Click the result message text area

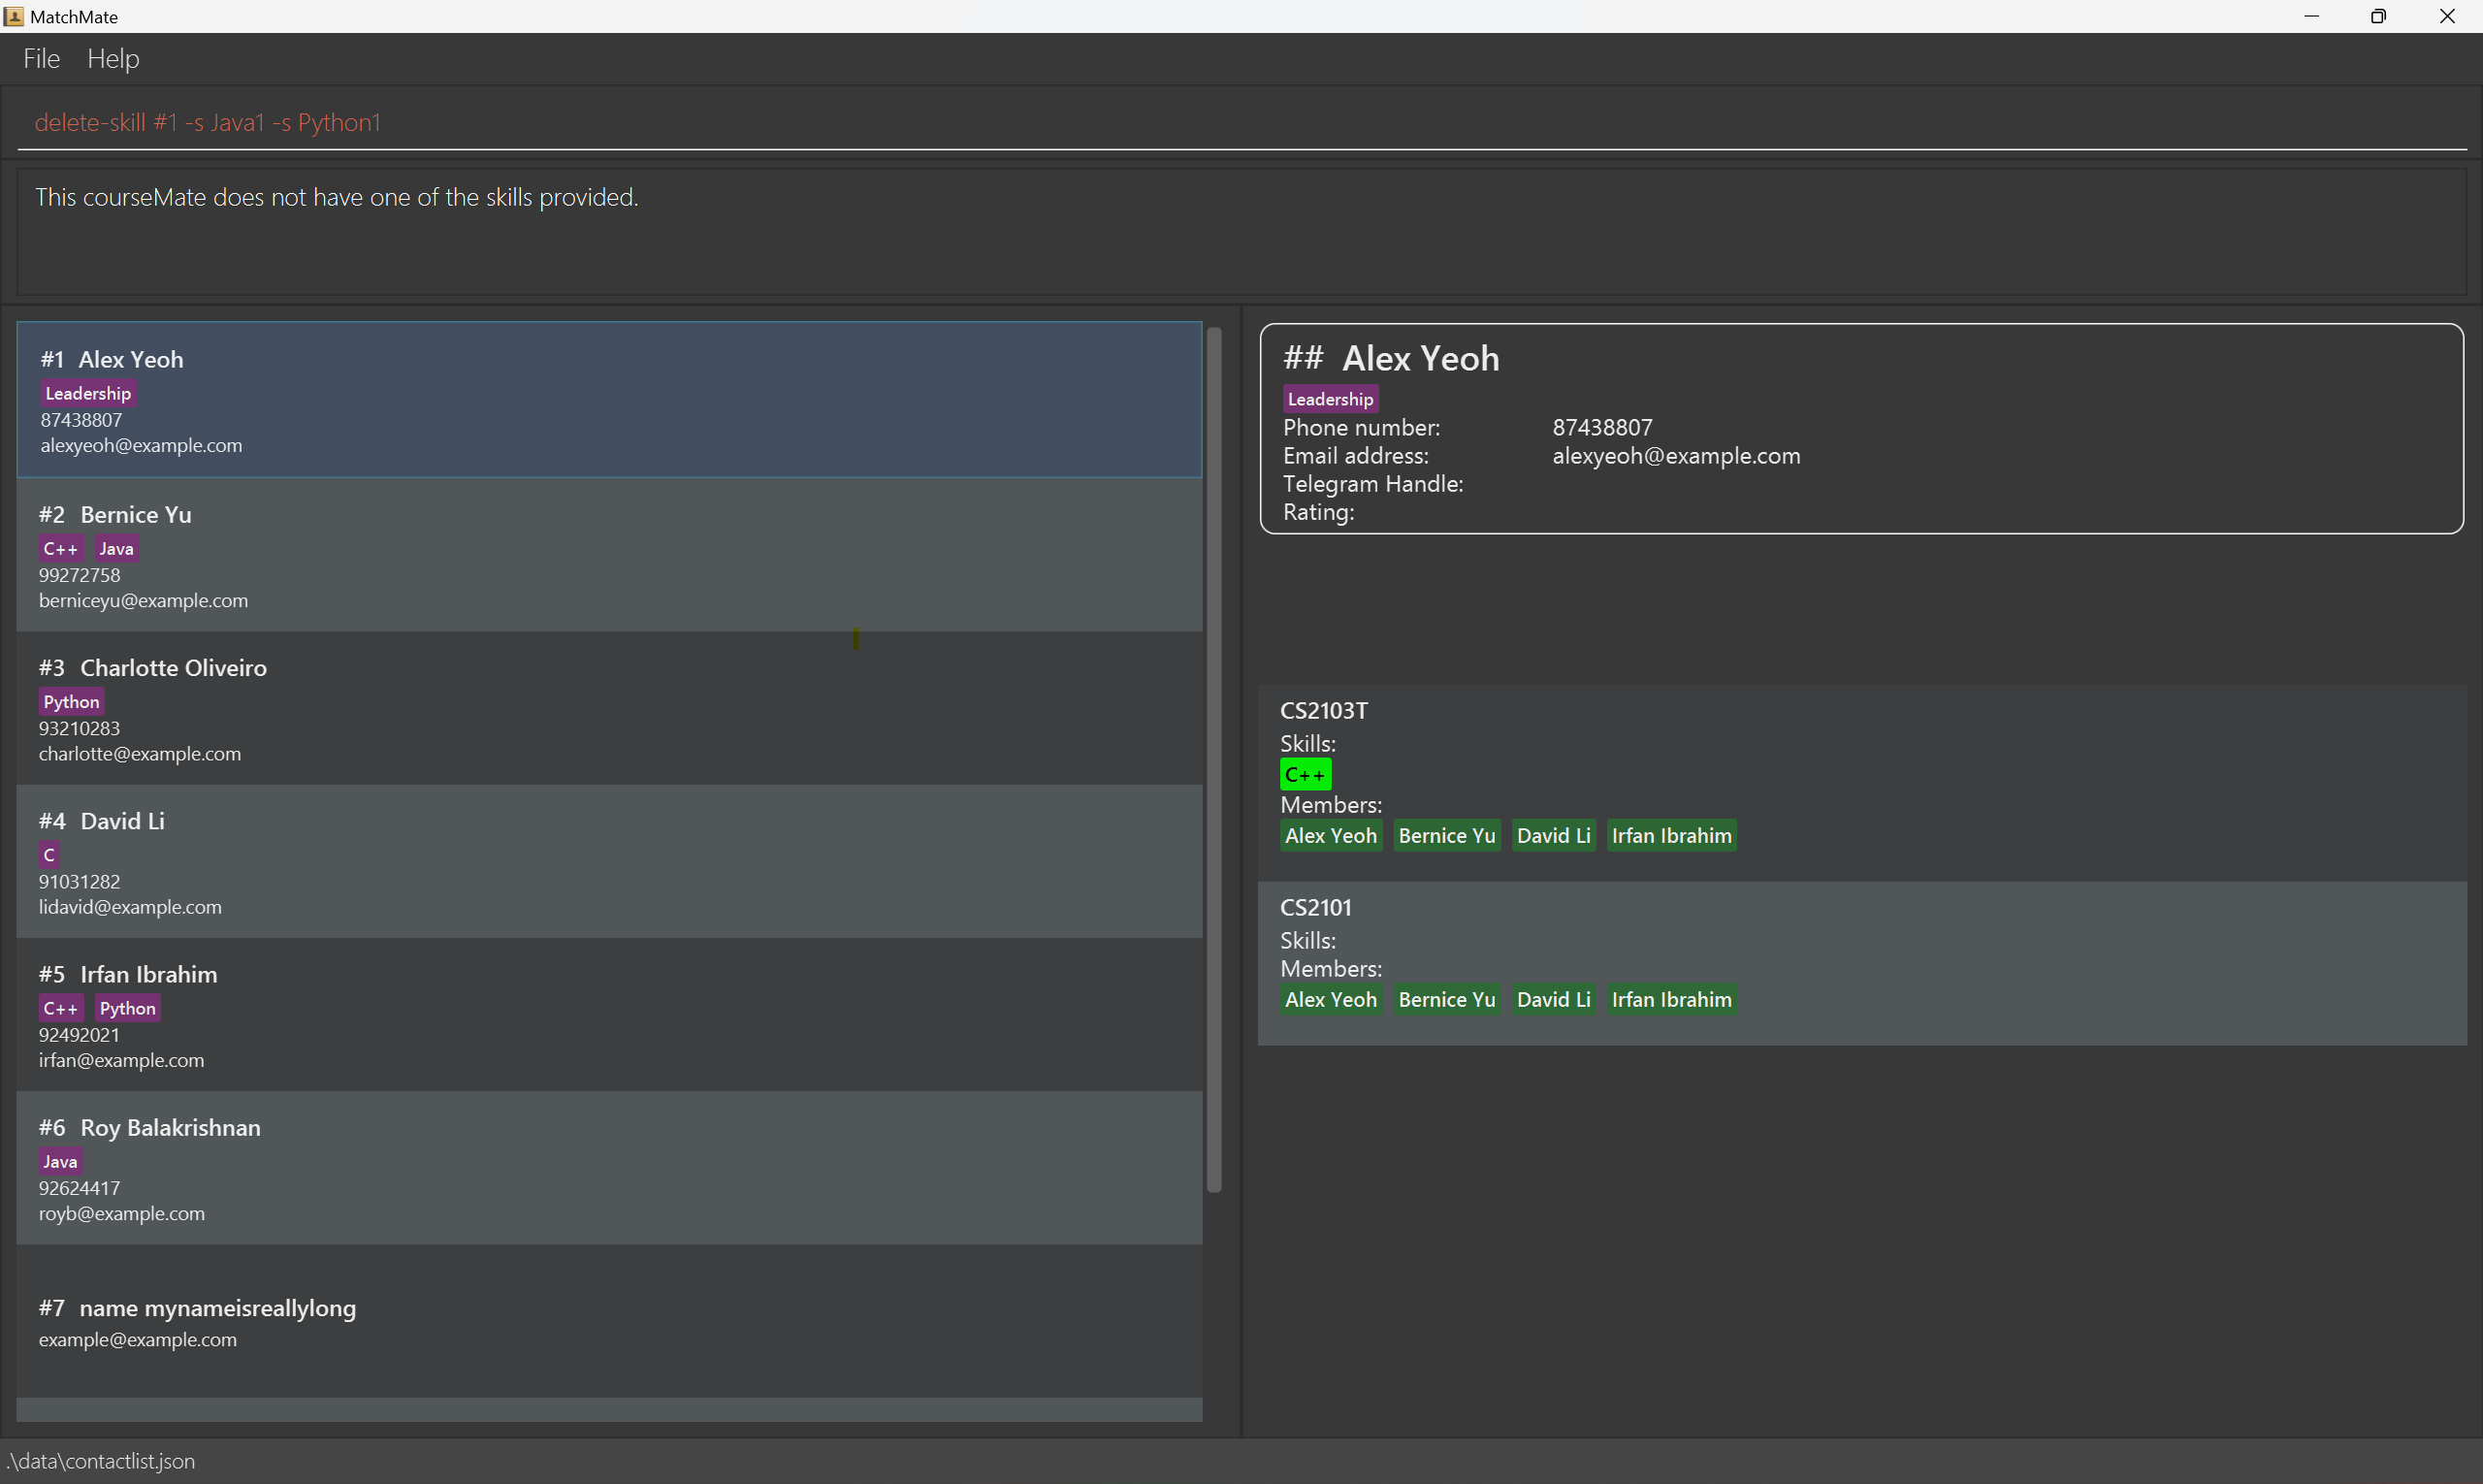point(1241,232)
